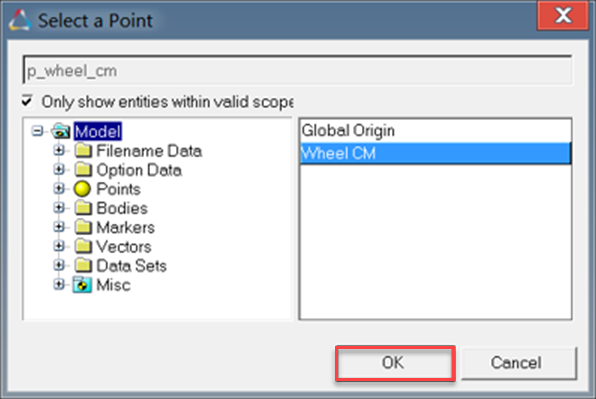The height and width of the screenshot is (399, 596).
Task: Expand the Points node
Action: [x=59, y=188]
